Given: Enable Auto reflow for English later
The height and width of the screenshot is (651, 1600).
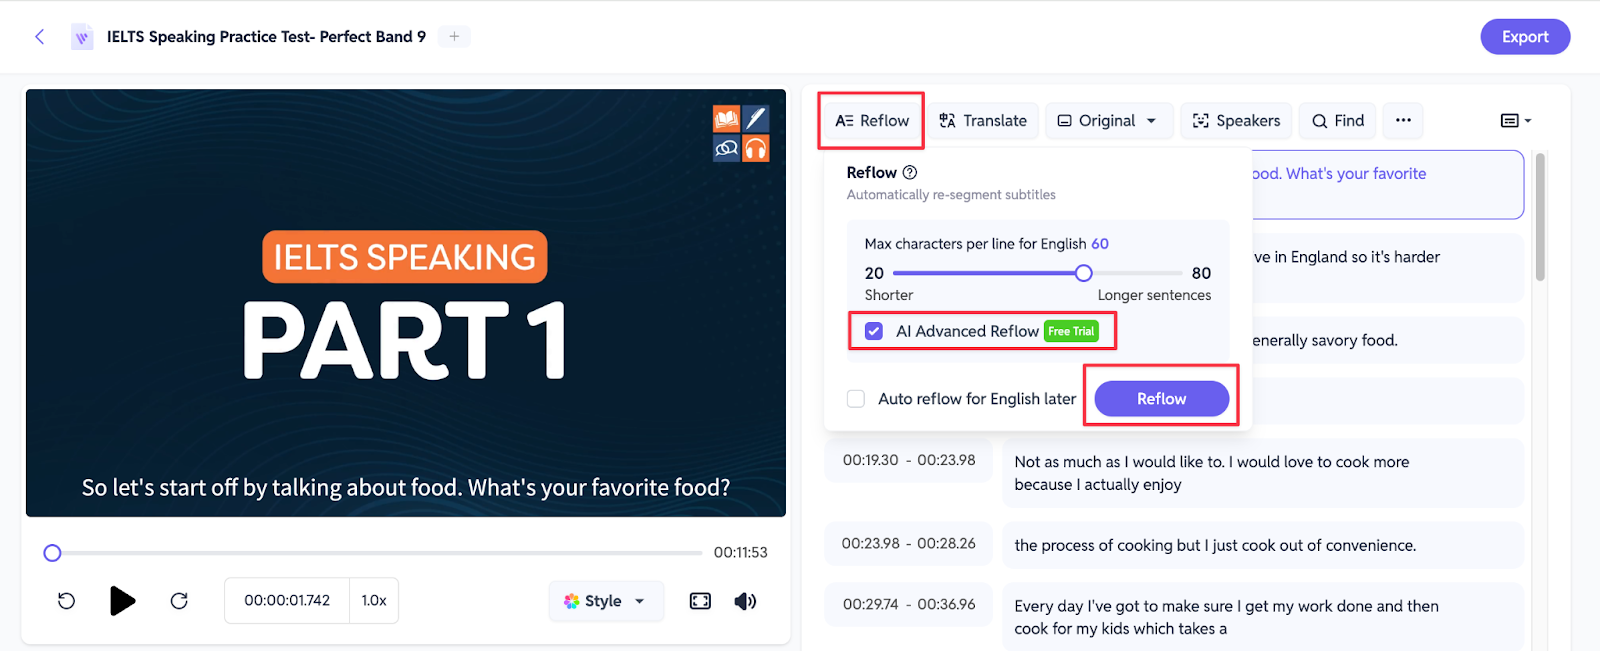Looking at the screenshot, I should pyautogui.click(x=856, y=399).
